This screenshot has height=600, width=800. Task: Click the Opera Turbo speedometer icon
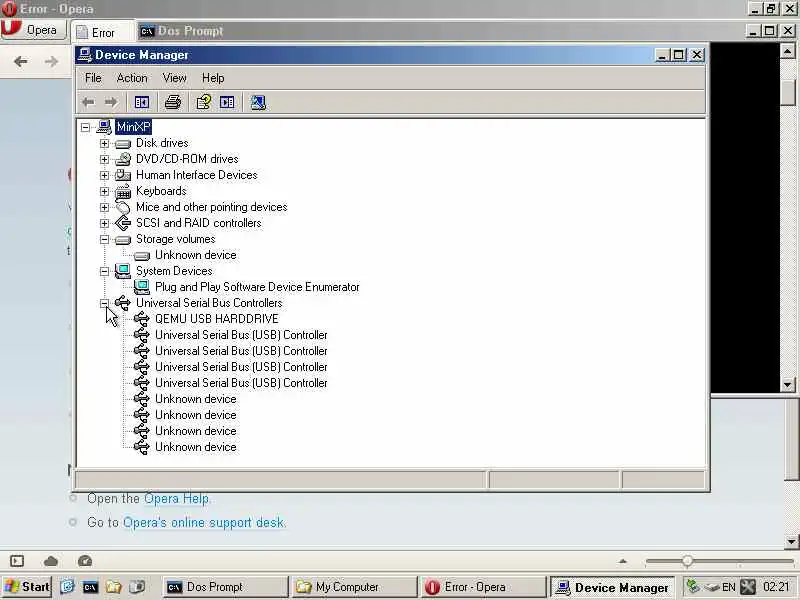coord(85,561)
